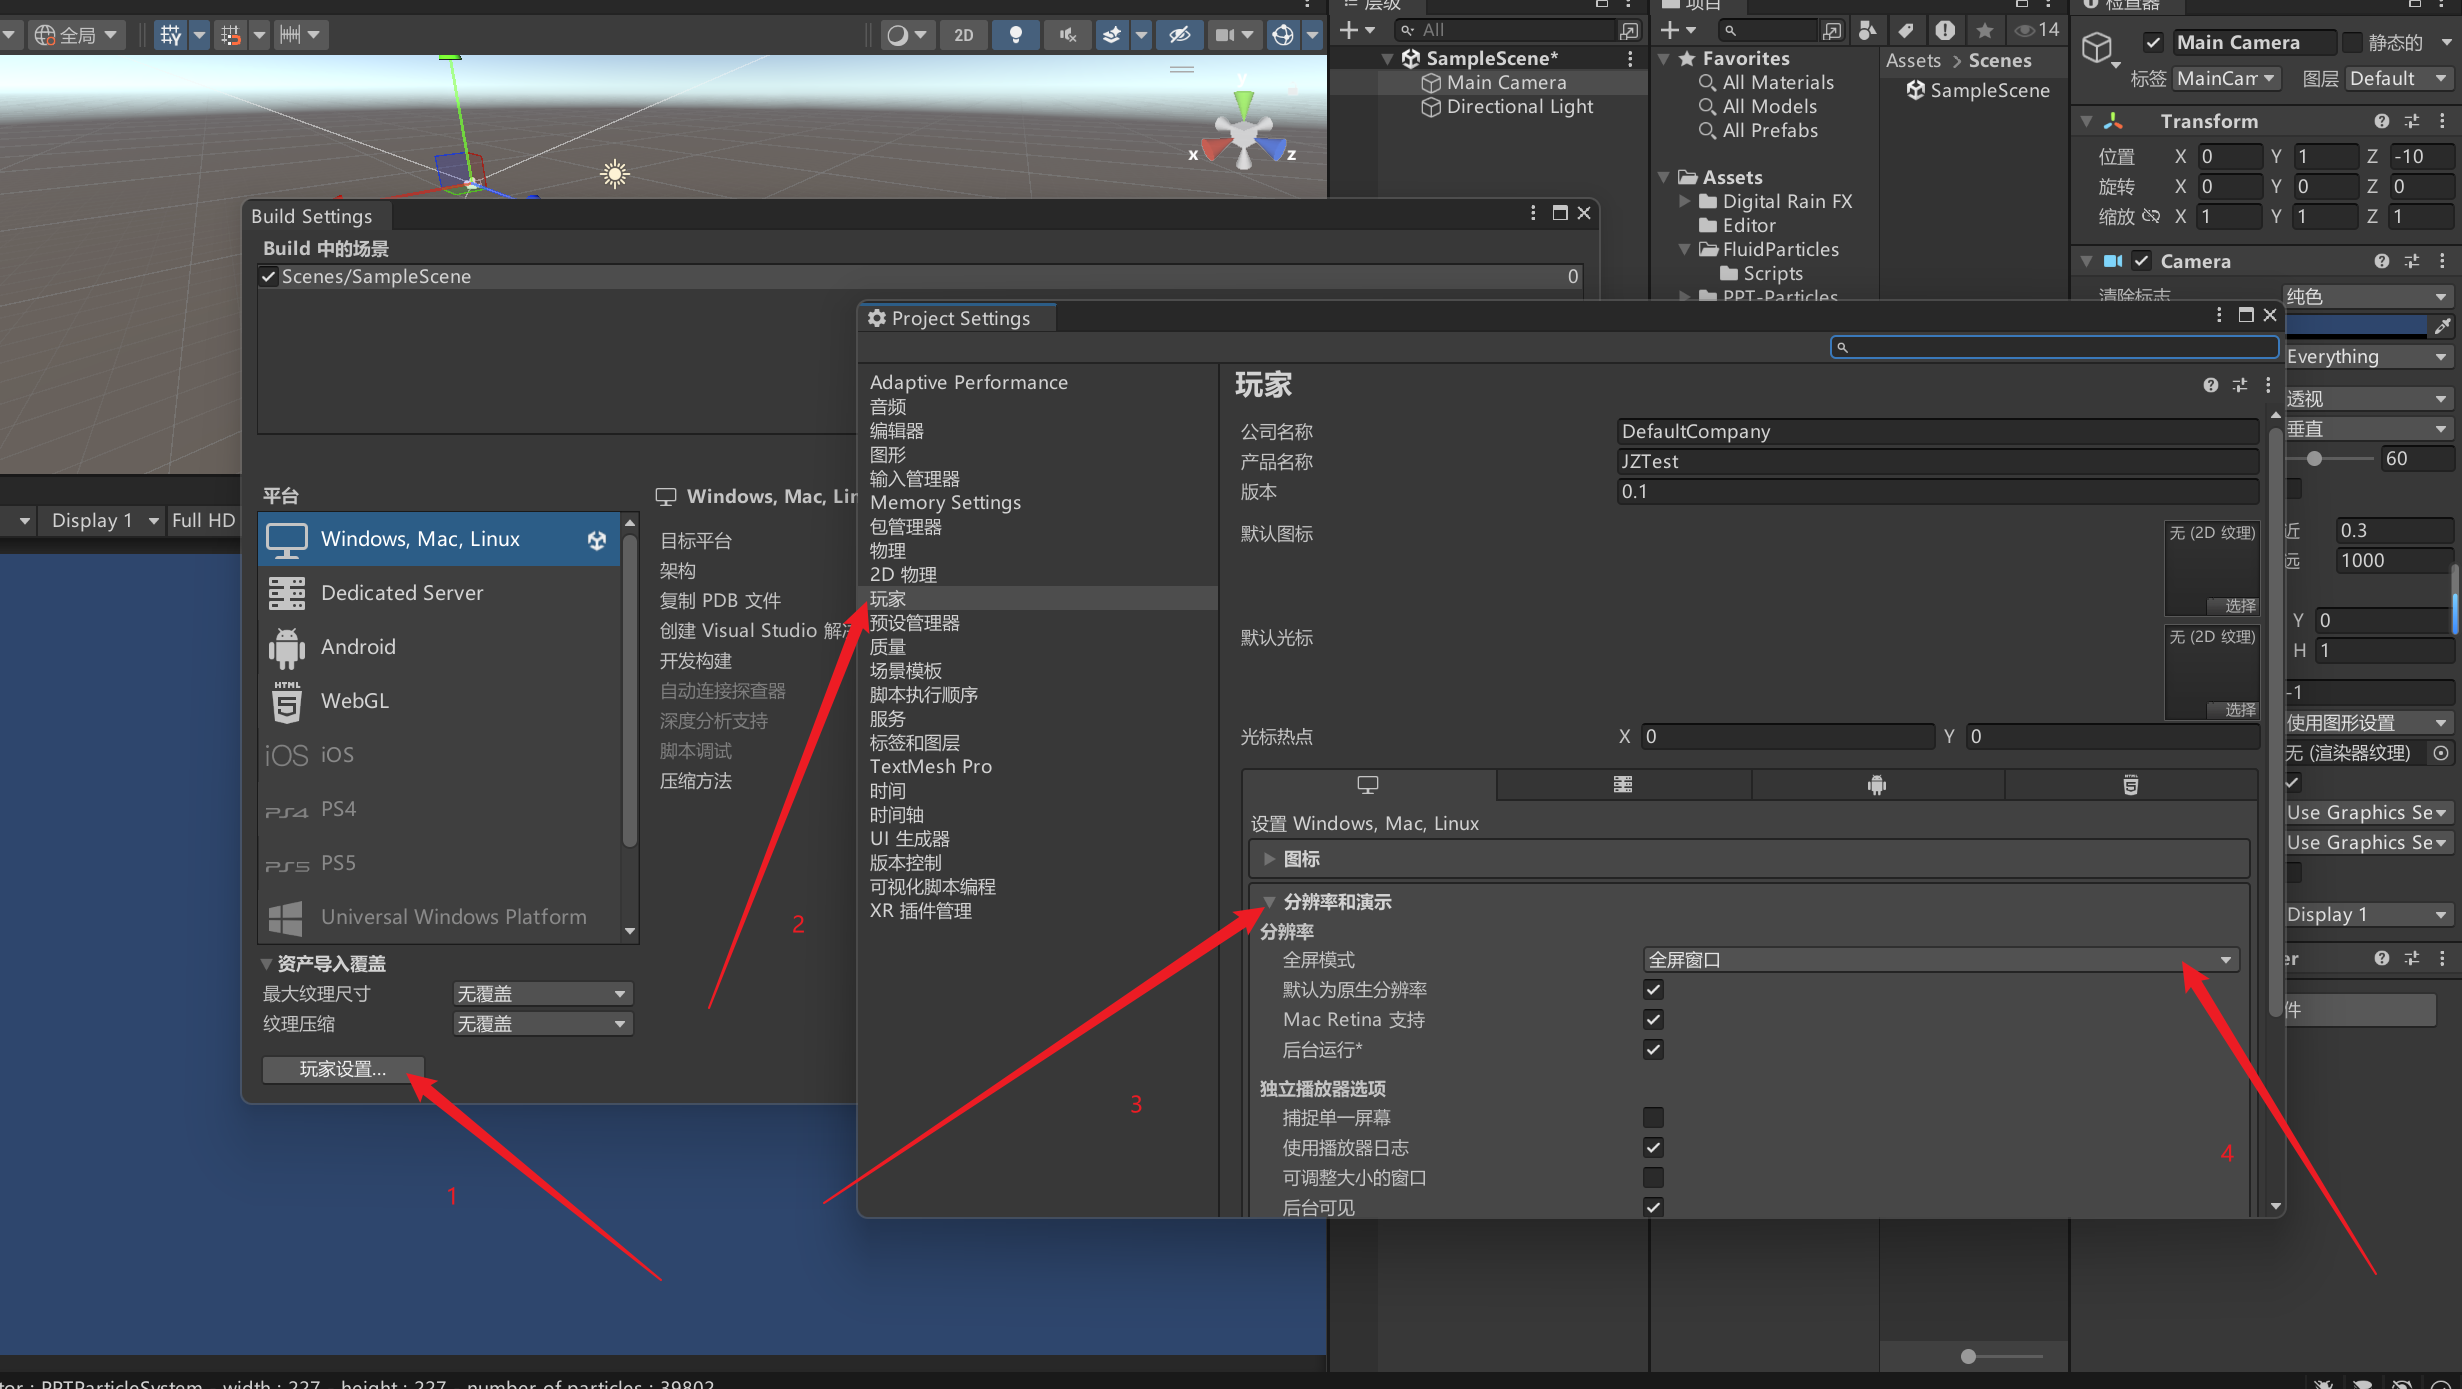The width and height of the screenshot is (2462, 1389).
Task: Click eyedropper next to background color
Action: 2442,326
